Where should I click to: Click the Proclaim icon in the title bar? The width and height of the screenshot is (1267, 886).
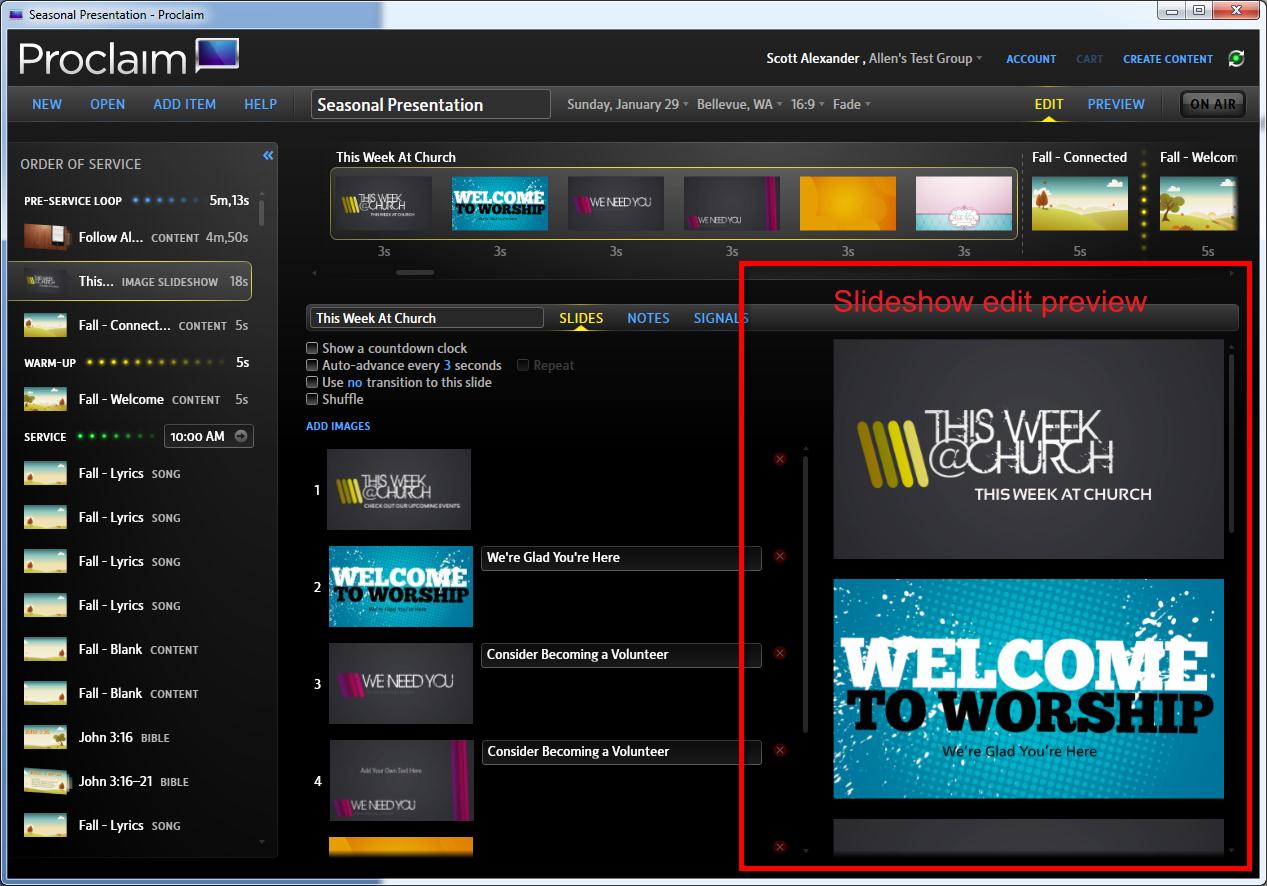click(x=13, y=10)
